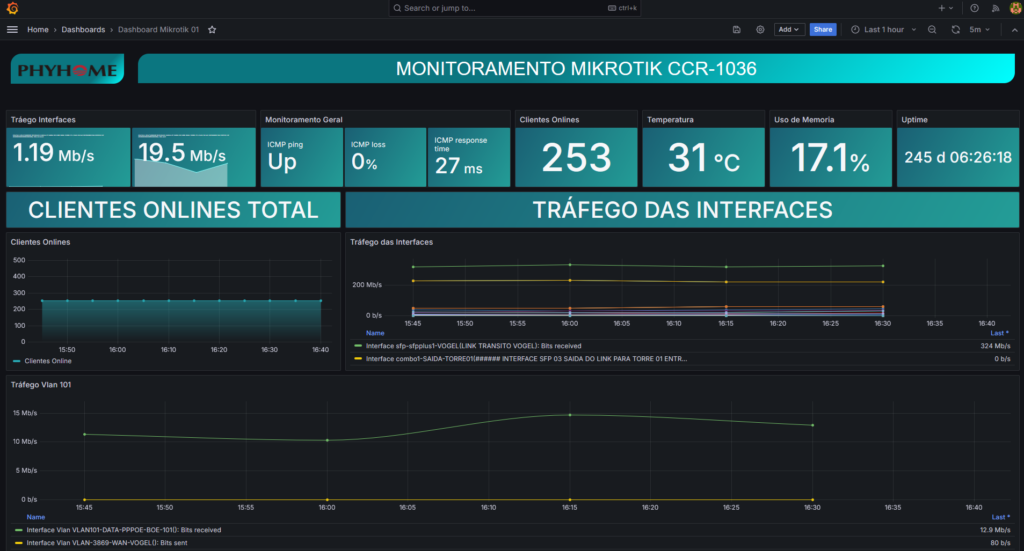Open the Add dropdown
Screen dimensions: 1024x551
789,30
